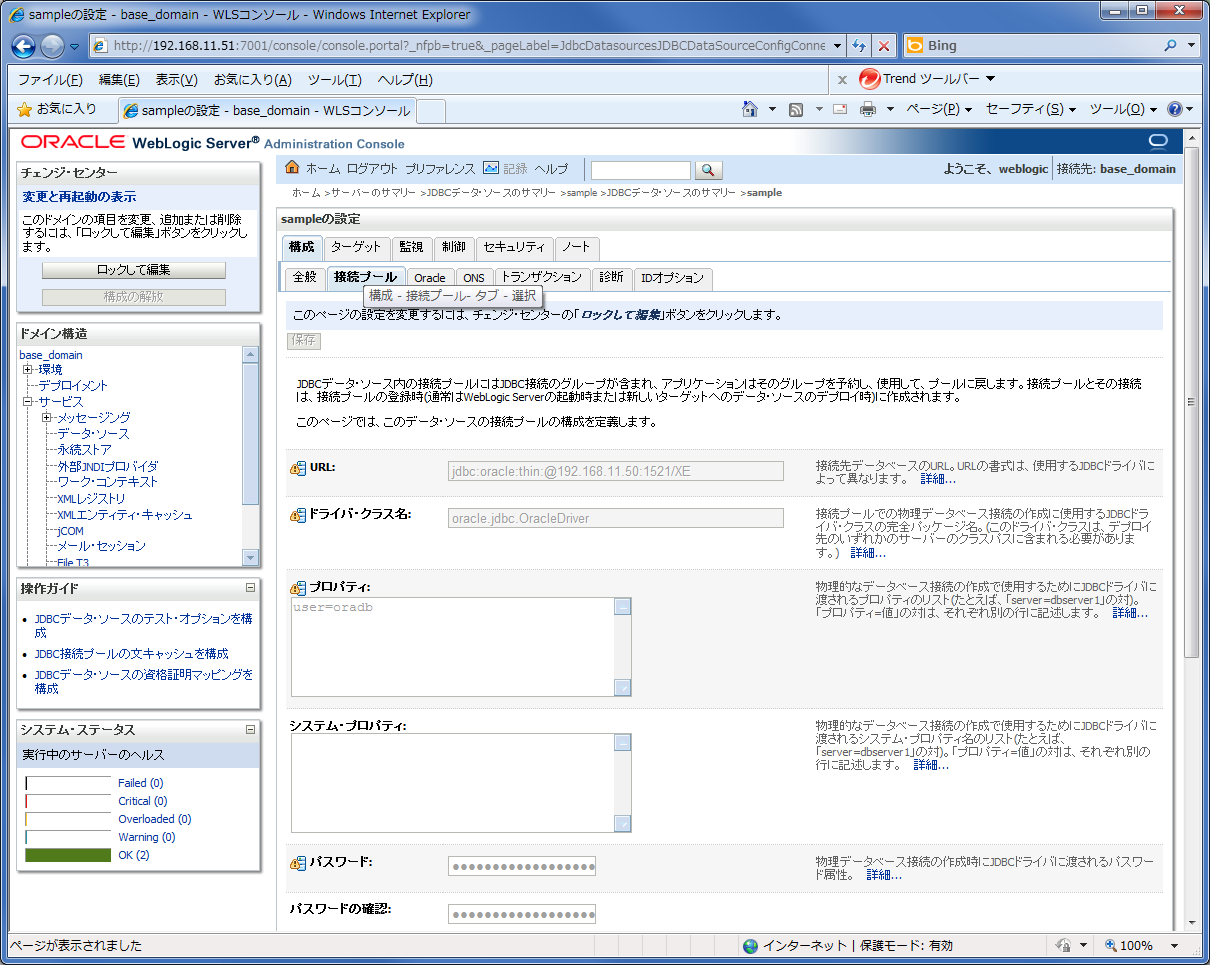Click the read mail envelope icon

[x=840, y=109]
